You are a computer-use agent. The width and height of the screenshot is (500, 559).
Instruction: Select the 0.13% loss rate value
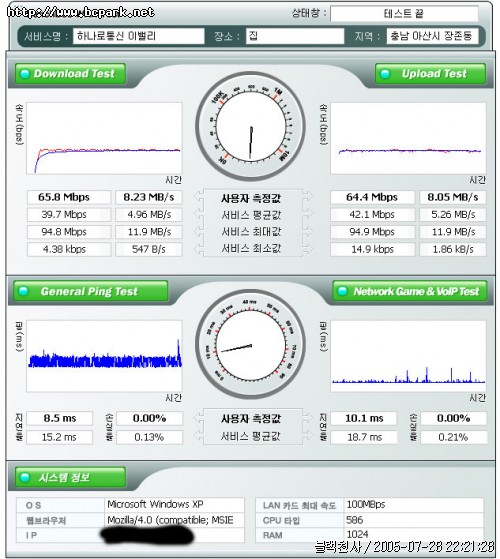pyautogui.click(x=149, y=437)
